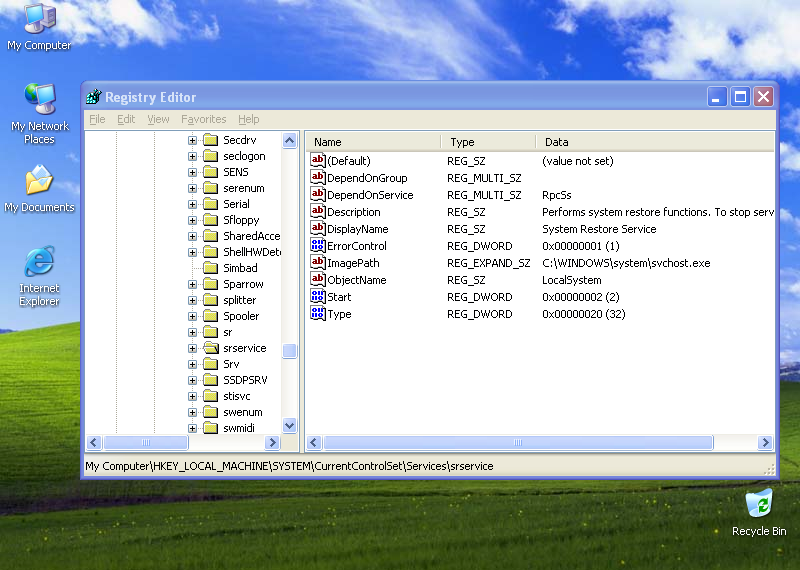The height and width of the screenshot is (570, 800).
Task: Click the Spooler folder icon
Action: click(211, 316)
